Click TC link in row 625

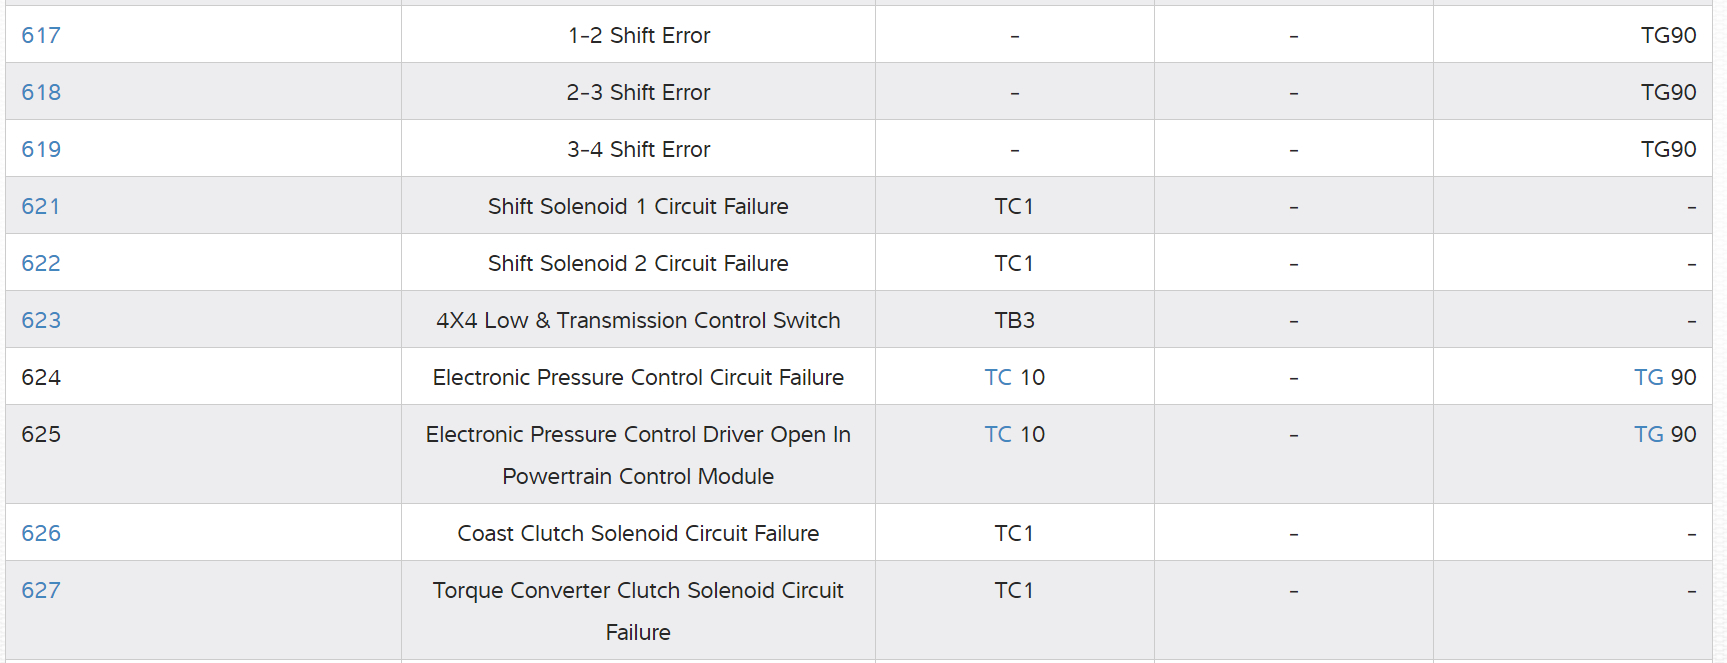pos(998,435)
